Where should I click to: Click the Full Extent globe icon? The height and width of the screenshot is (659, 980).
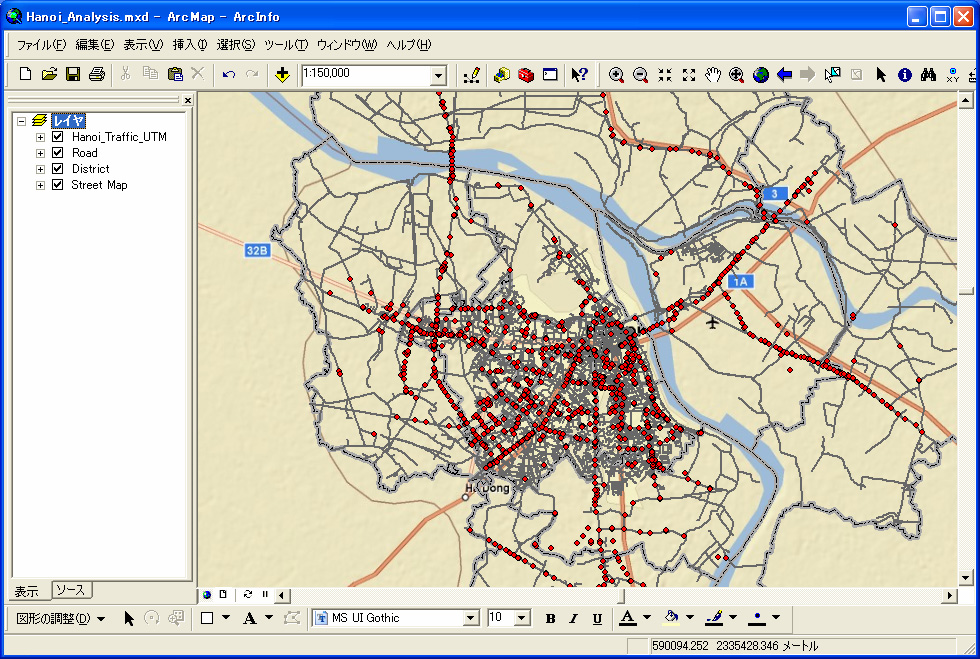[x=761, y=75]
